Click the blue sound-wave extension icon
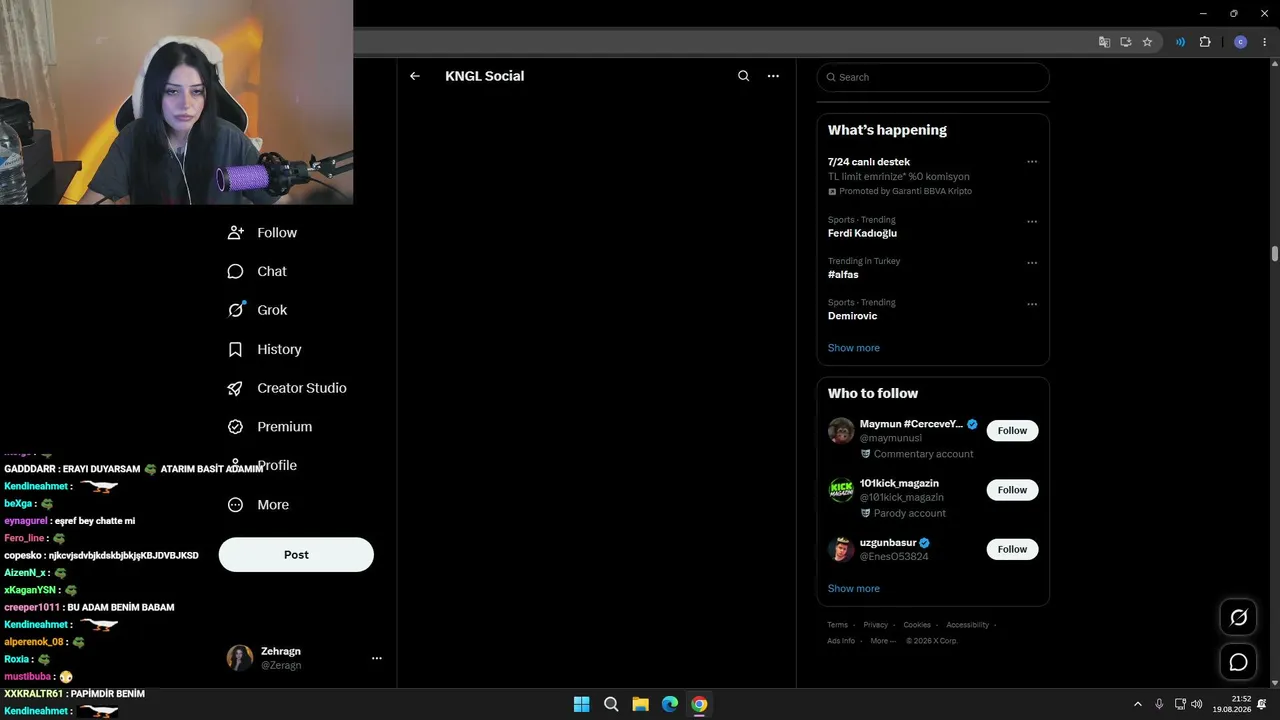Image resolution: width=1280 pixels, height=720 pixels. (1181, 42)
